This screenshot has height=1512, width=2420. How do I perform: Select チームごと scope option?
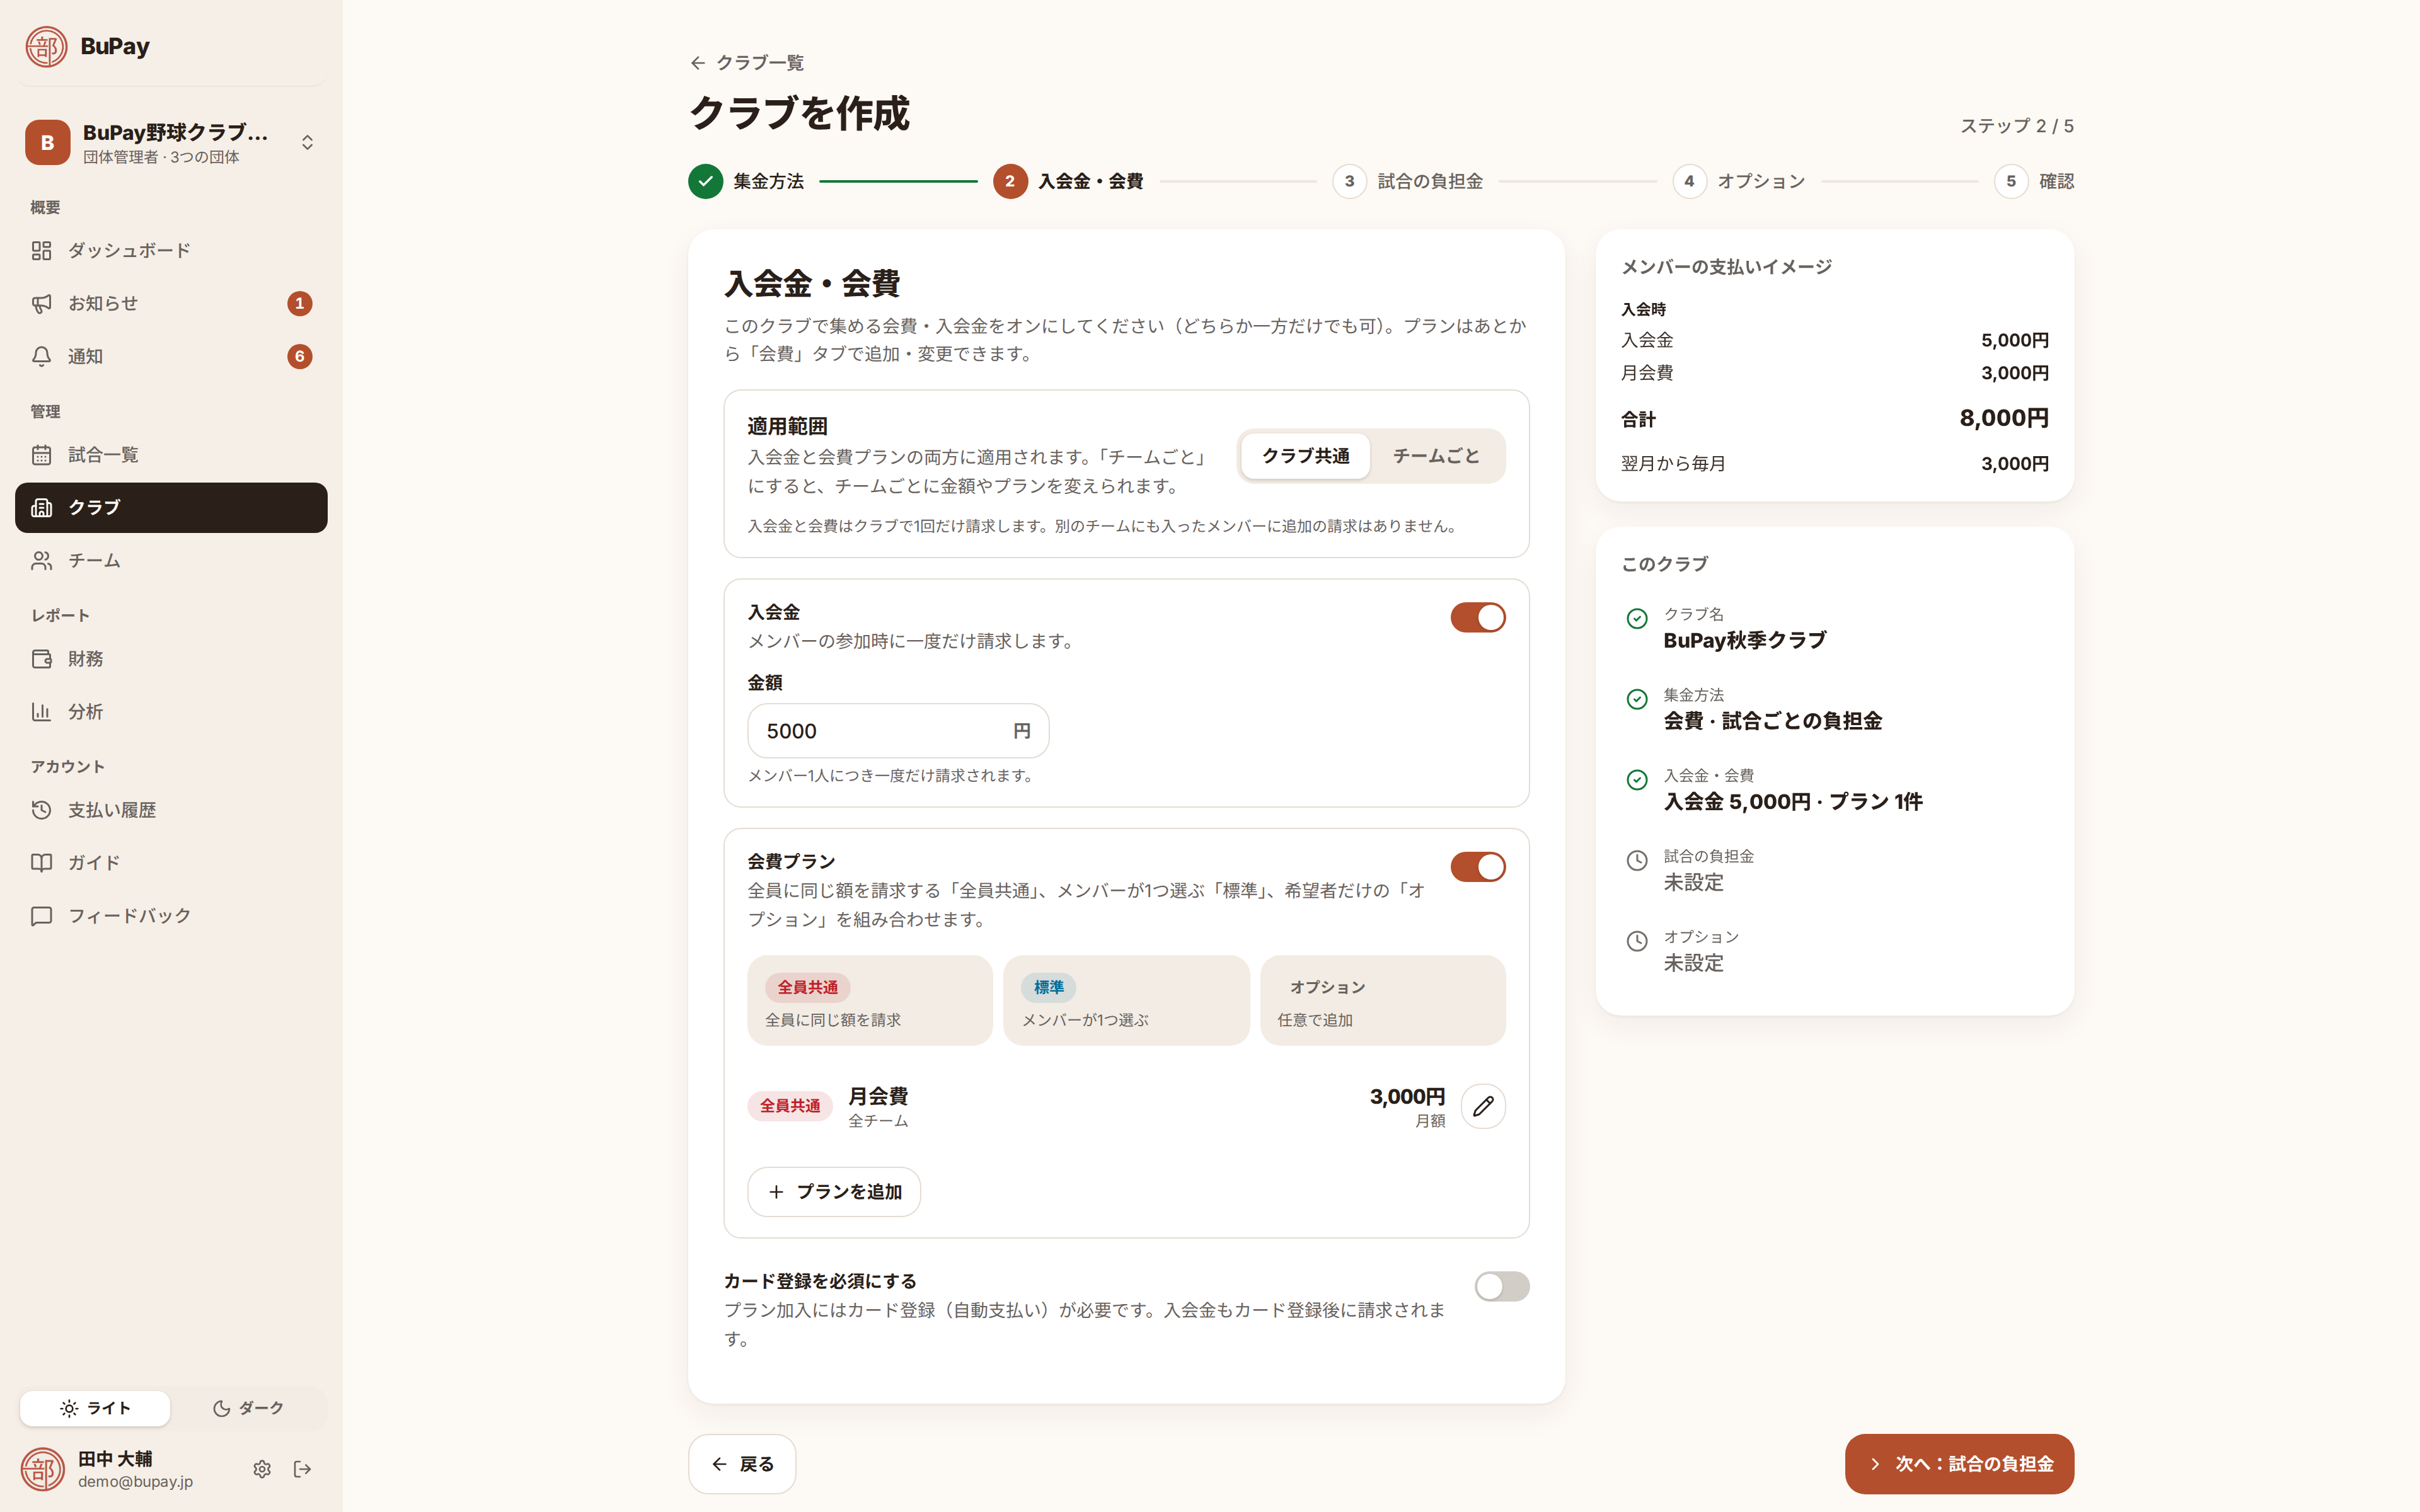1436,456
